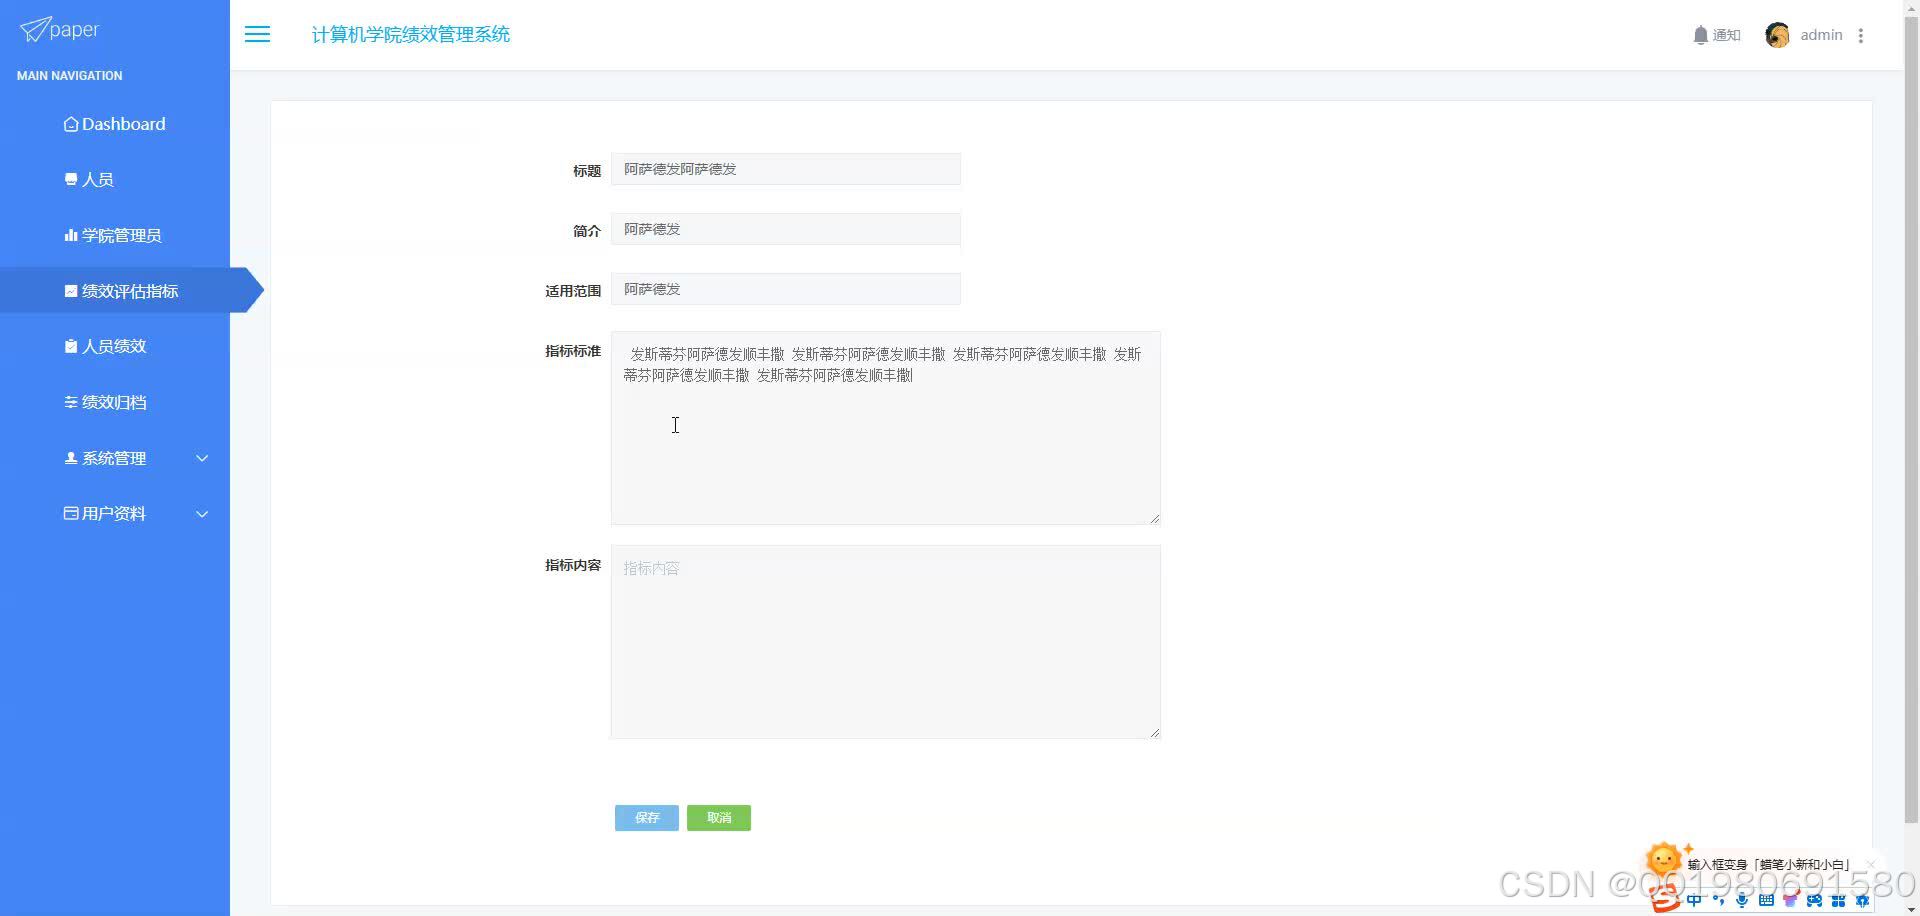Click the 人员 sidebar icon
This screenshot has height=916, width=1920.
(x=71, y=180)
